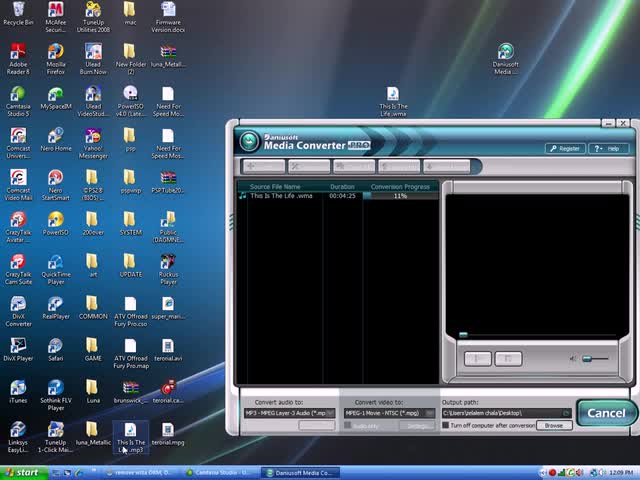Switch to Daniusoft Media Converter taskbar item
640x480 pixels.
[301, 473]
